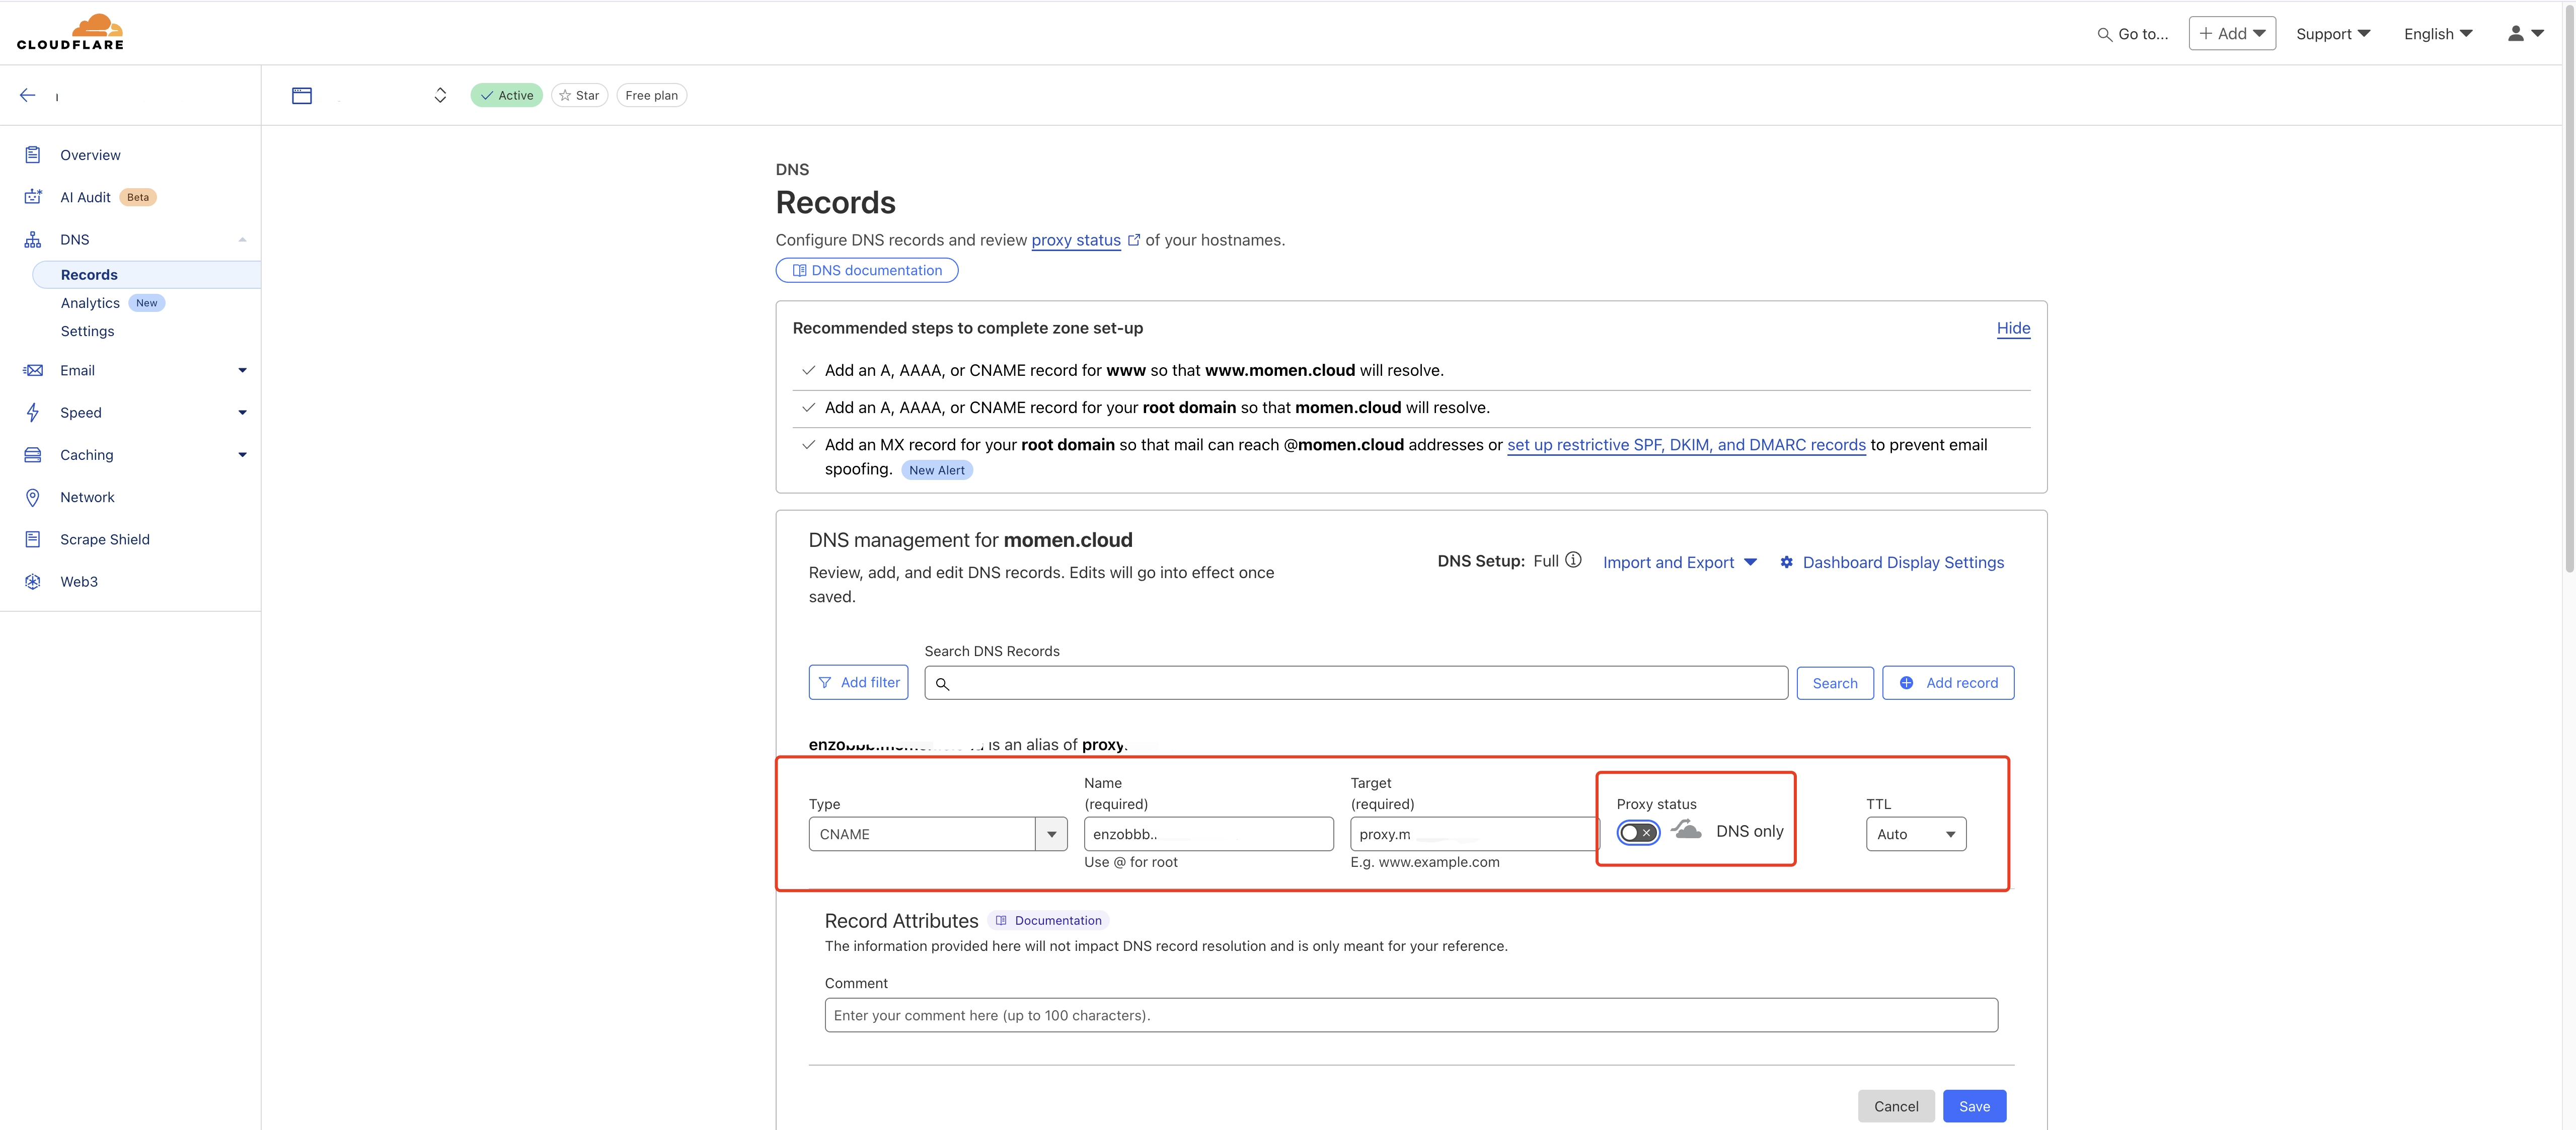Click the Dashboard Display Settings gear icon
Screen dimensions: 2576x1130
coord(1786,562)
